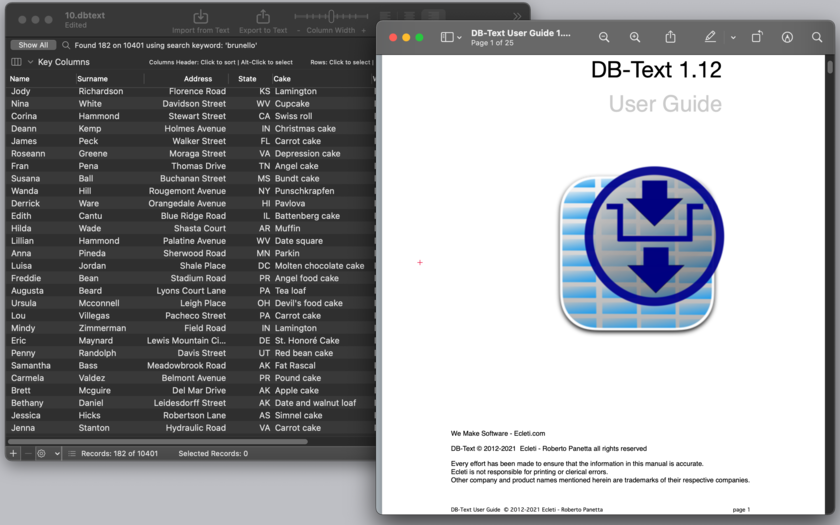Viewport: 840px width, 525px height.
Task: Select the Nina White row
Action: pos(190,103)
